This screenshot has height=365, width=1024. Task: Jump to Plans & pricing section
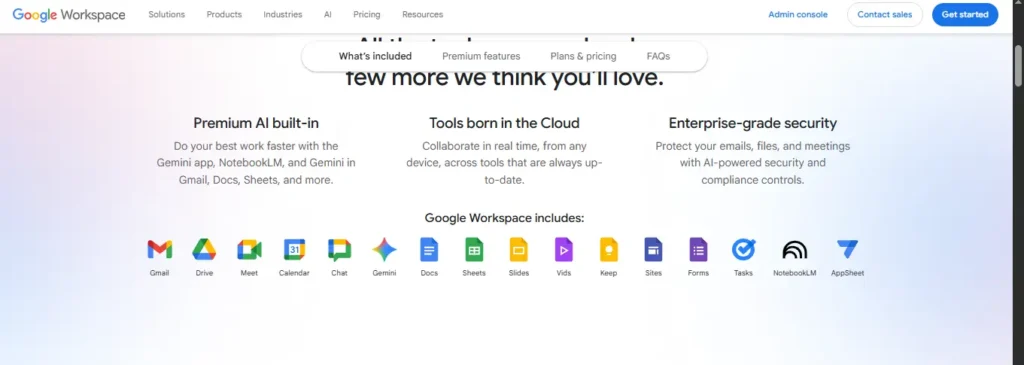[x=583, y=56]
